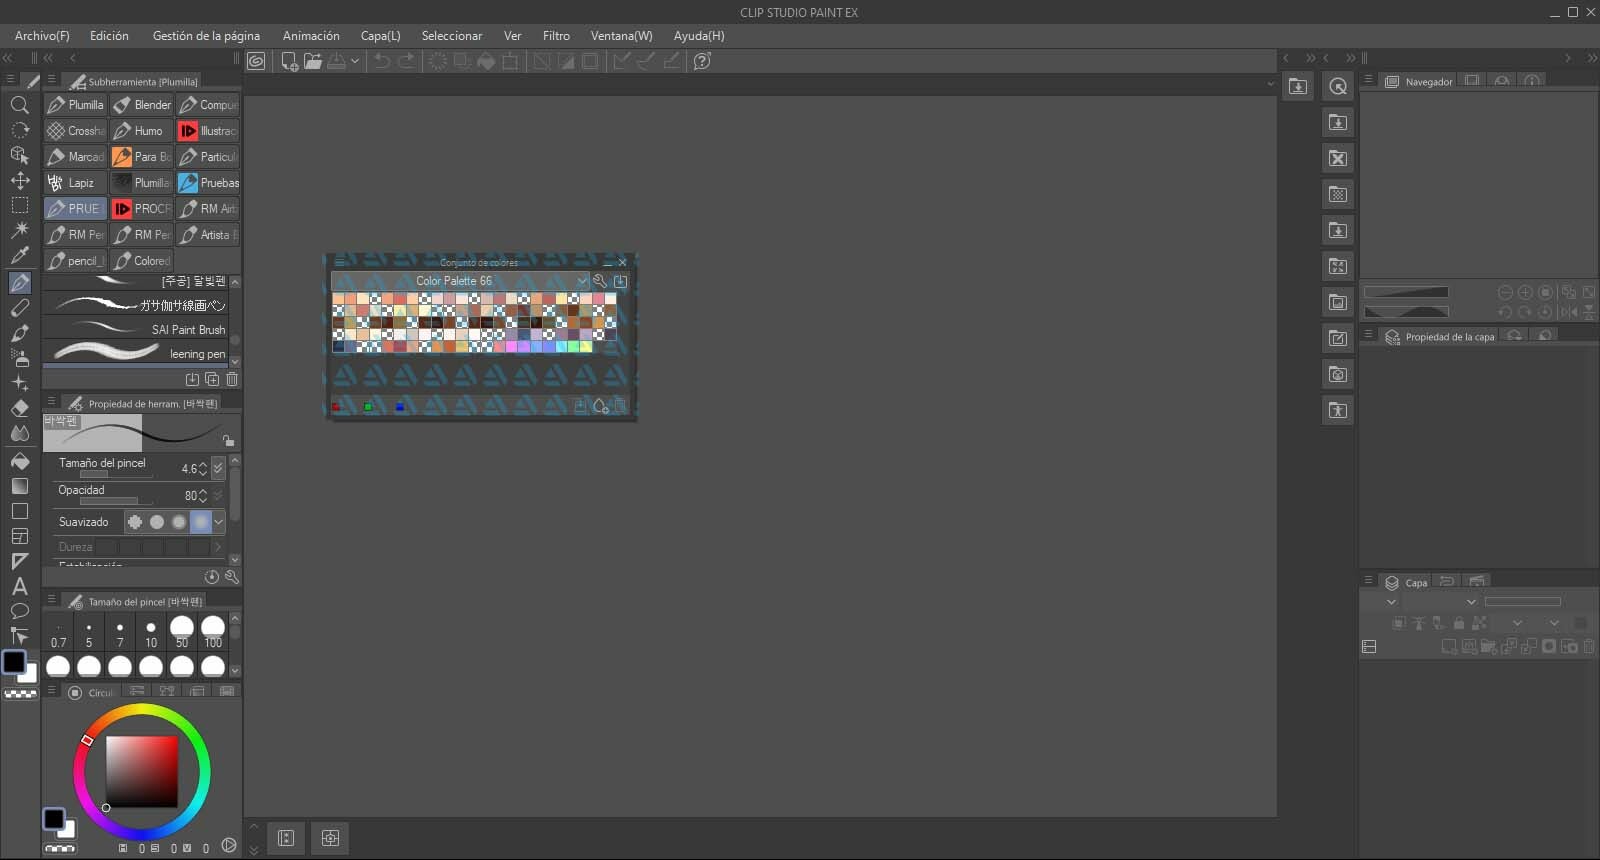Select the Decoration sparkle tool
The height and width of the screenshot is (860, 1600).
coord(19,383)
